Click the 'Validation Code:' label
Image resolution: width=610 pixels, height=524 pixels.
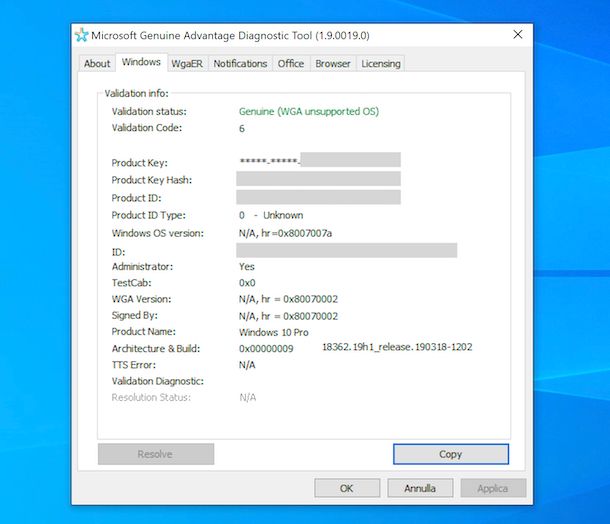[147, 128]
